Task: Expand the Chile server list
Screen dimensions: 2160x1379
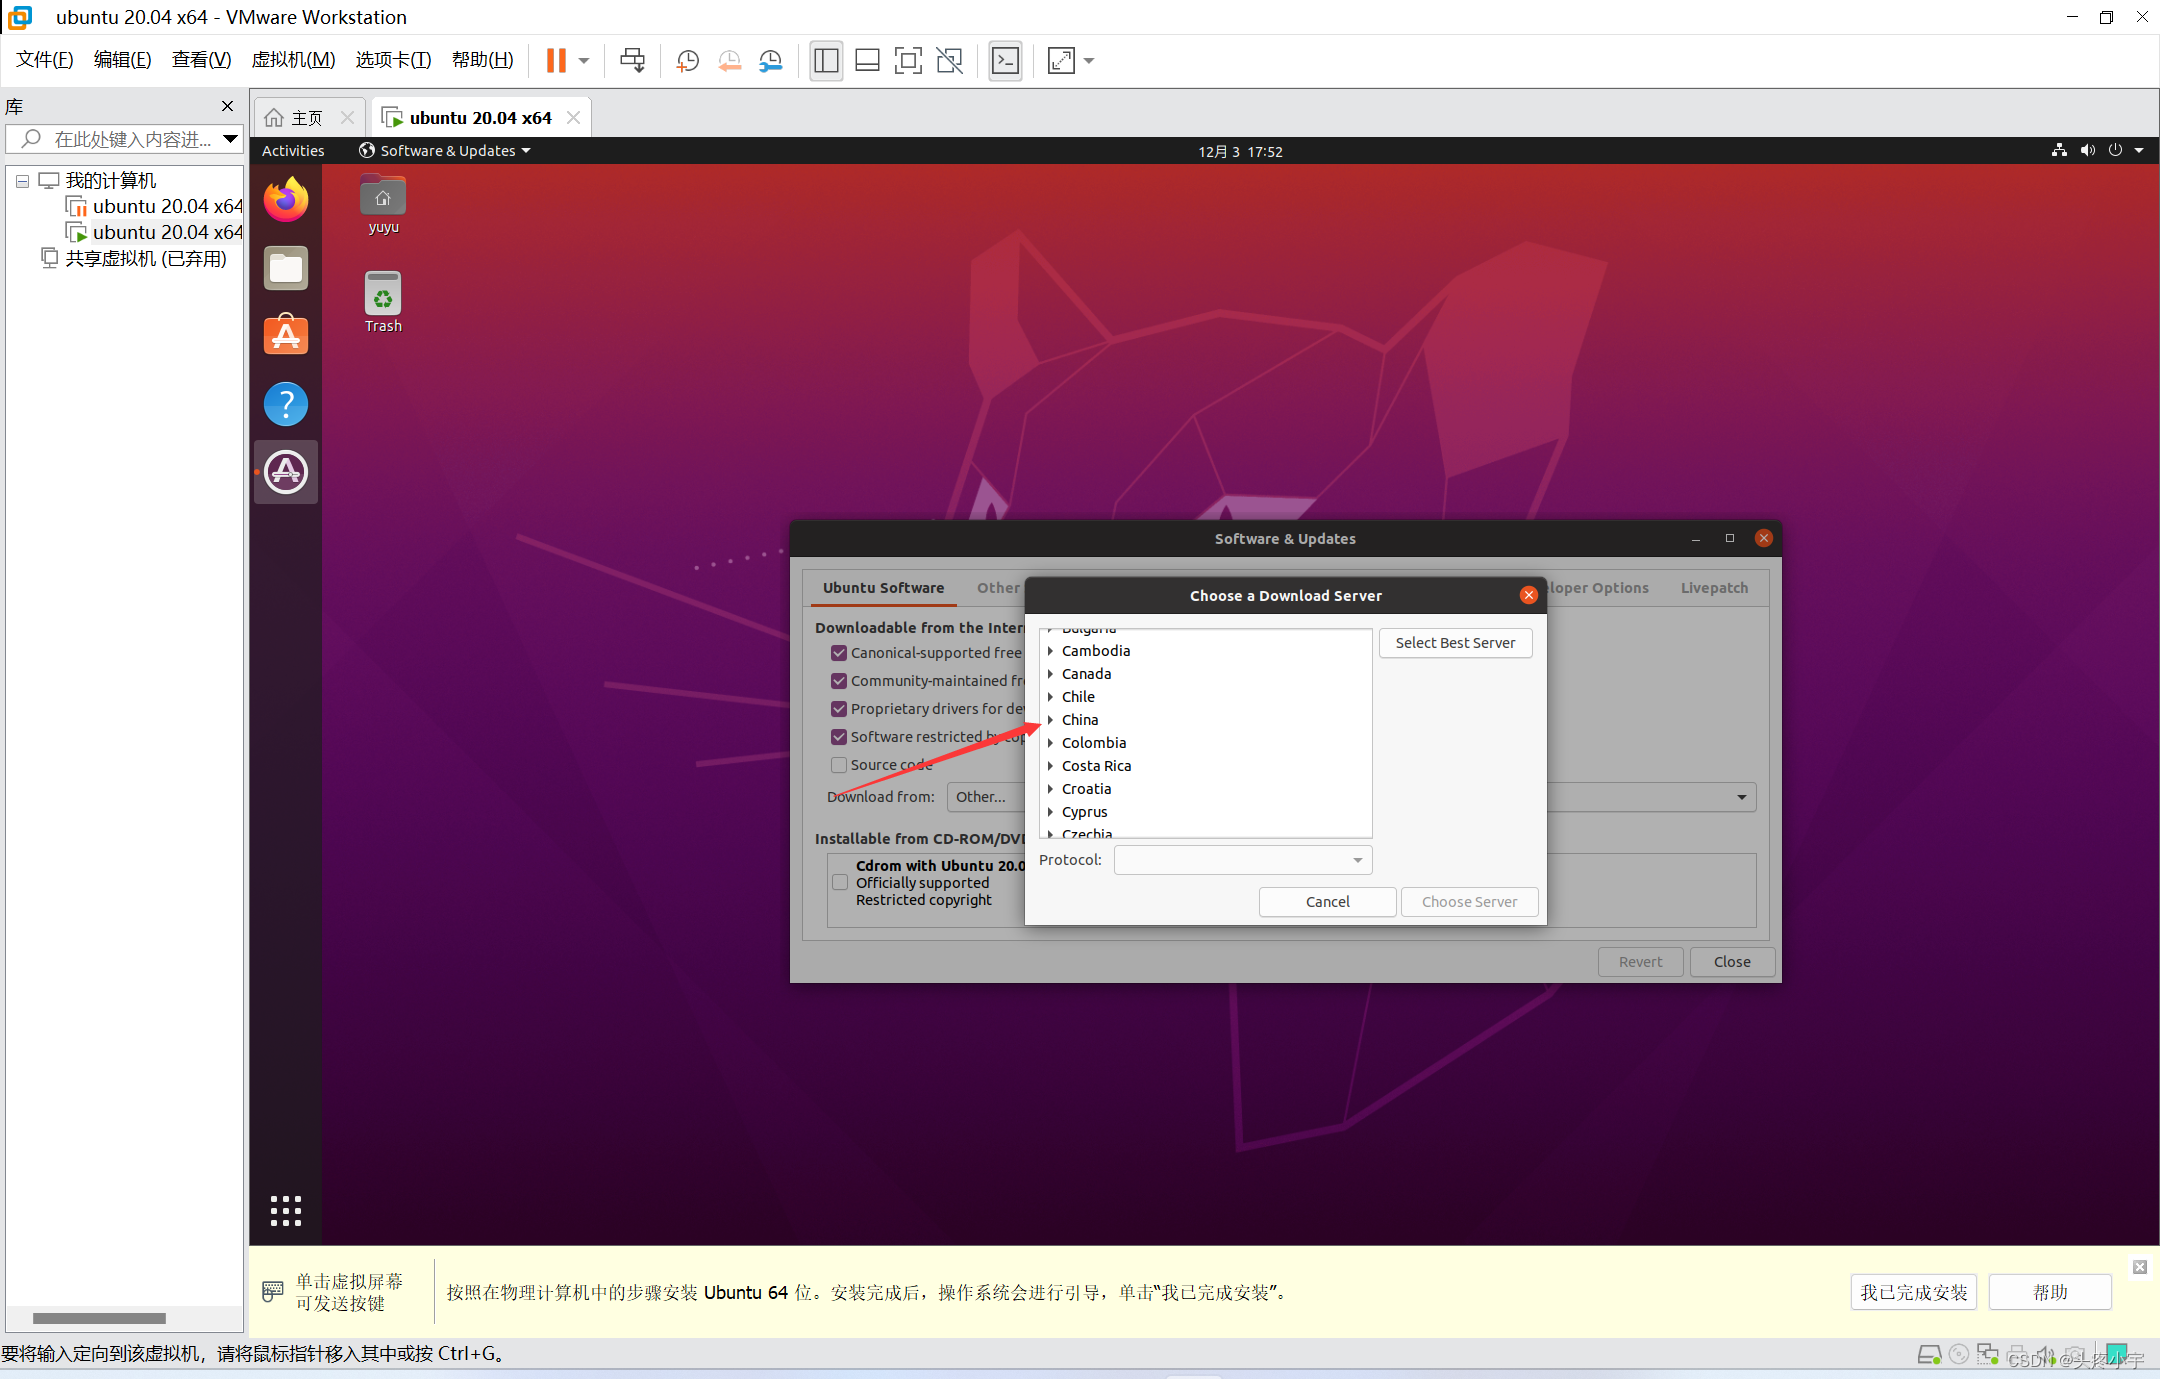Action: [x=1050, y=697]
